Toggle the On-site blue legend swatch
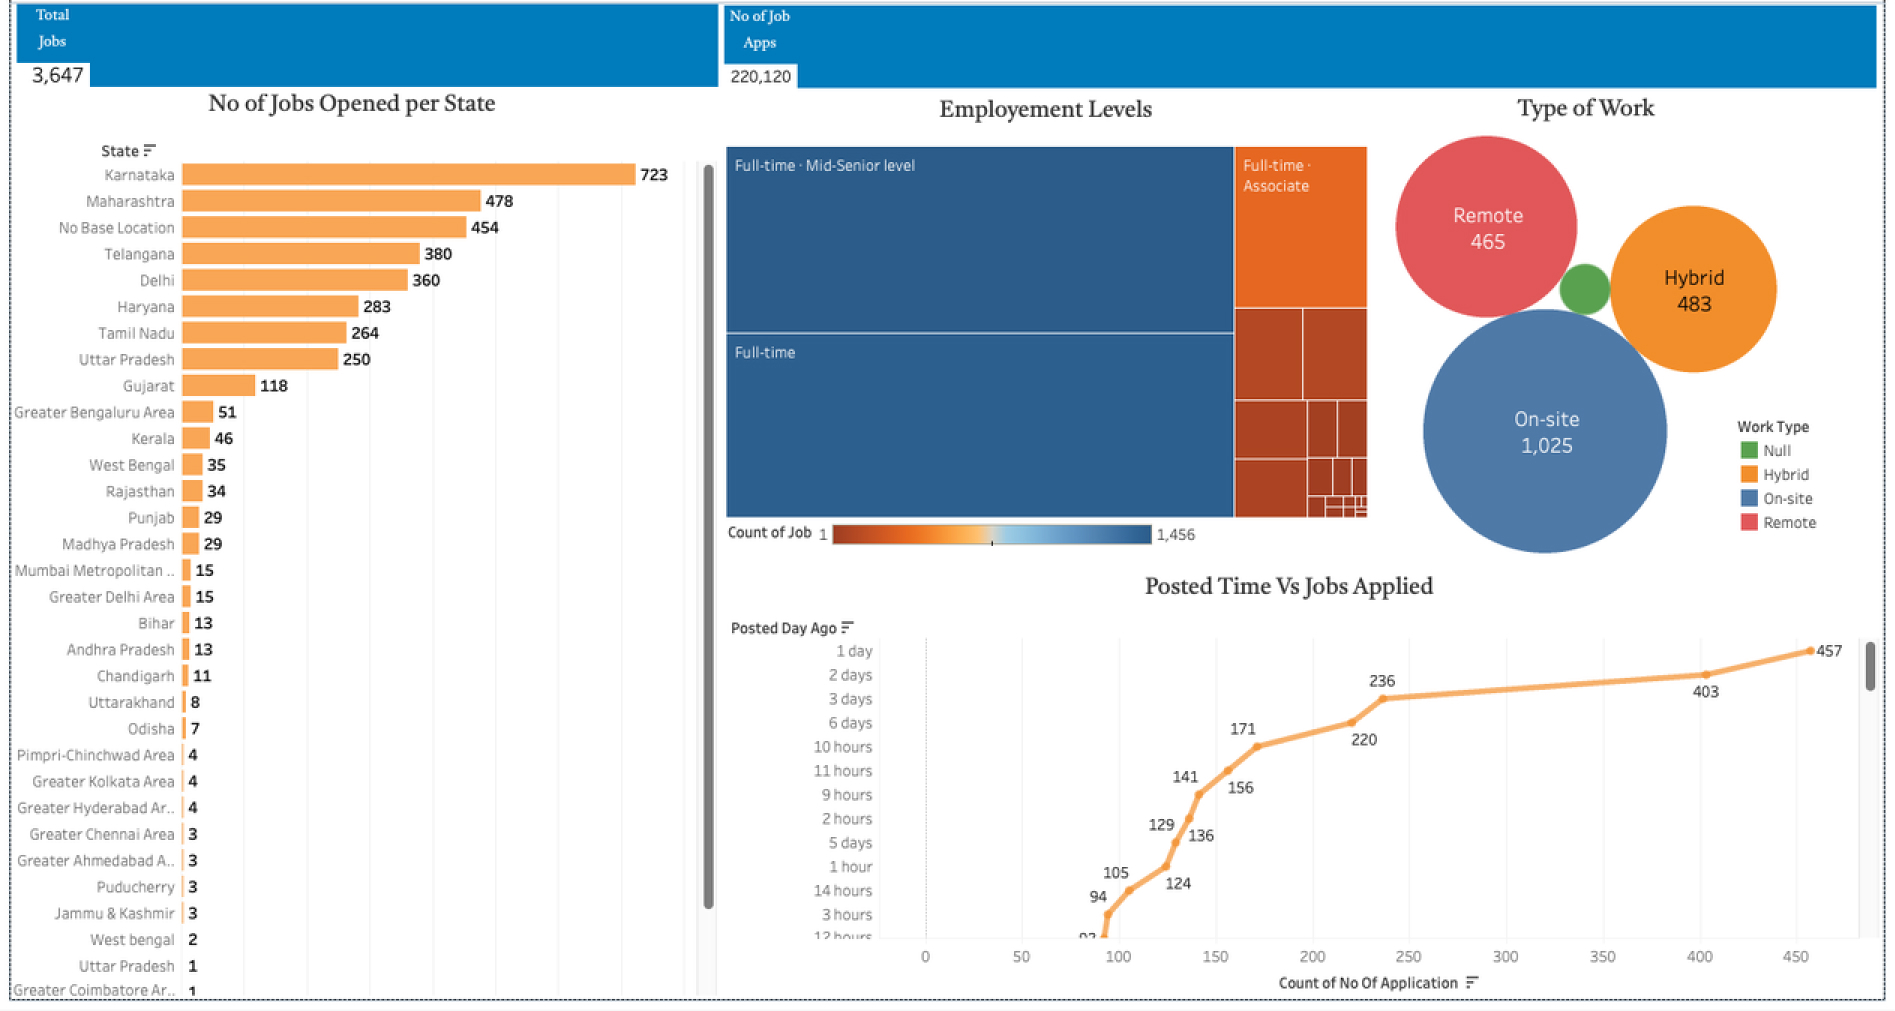The image size is (1895, 1011). (x=1749, y=499)
